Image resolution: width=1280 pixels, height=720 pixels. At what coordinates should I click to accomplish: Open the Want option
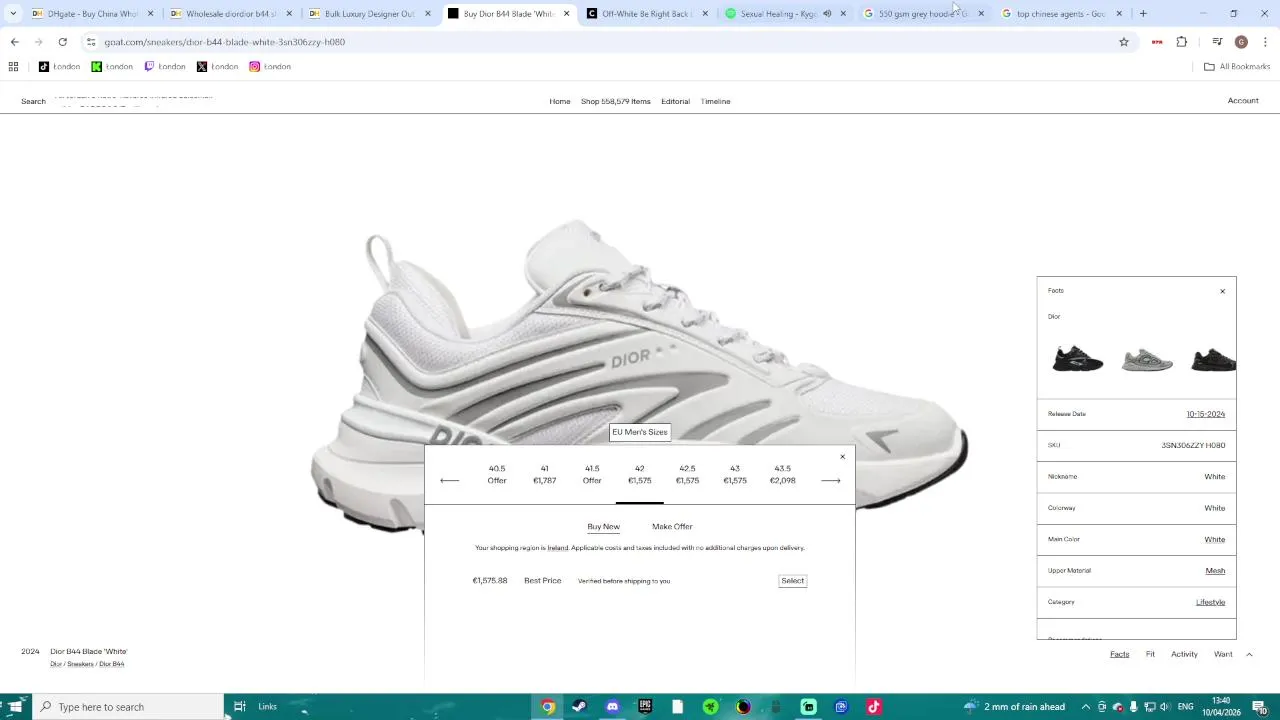click(x=1223, y=654)
